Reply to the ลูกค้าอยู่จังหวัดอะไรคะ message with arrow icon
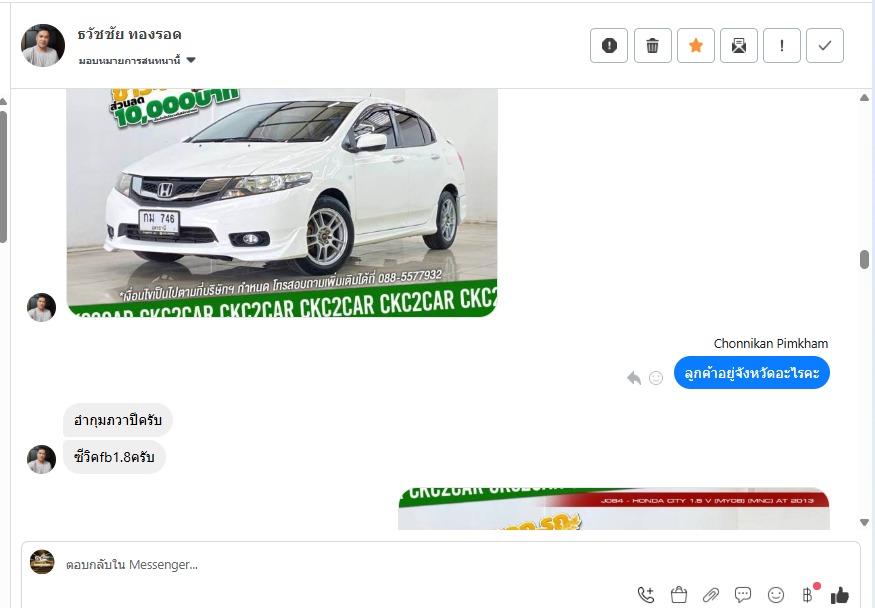The height and width of the screenshot is (608, 875). pyautogui.click(x=634, y=378)
